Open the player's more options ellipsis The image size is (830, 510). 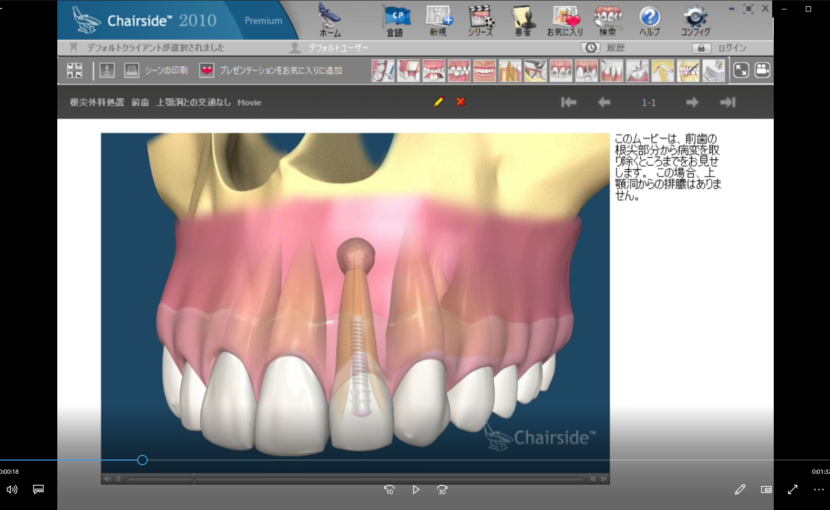click(818, 490)
